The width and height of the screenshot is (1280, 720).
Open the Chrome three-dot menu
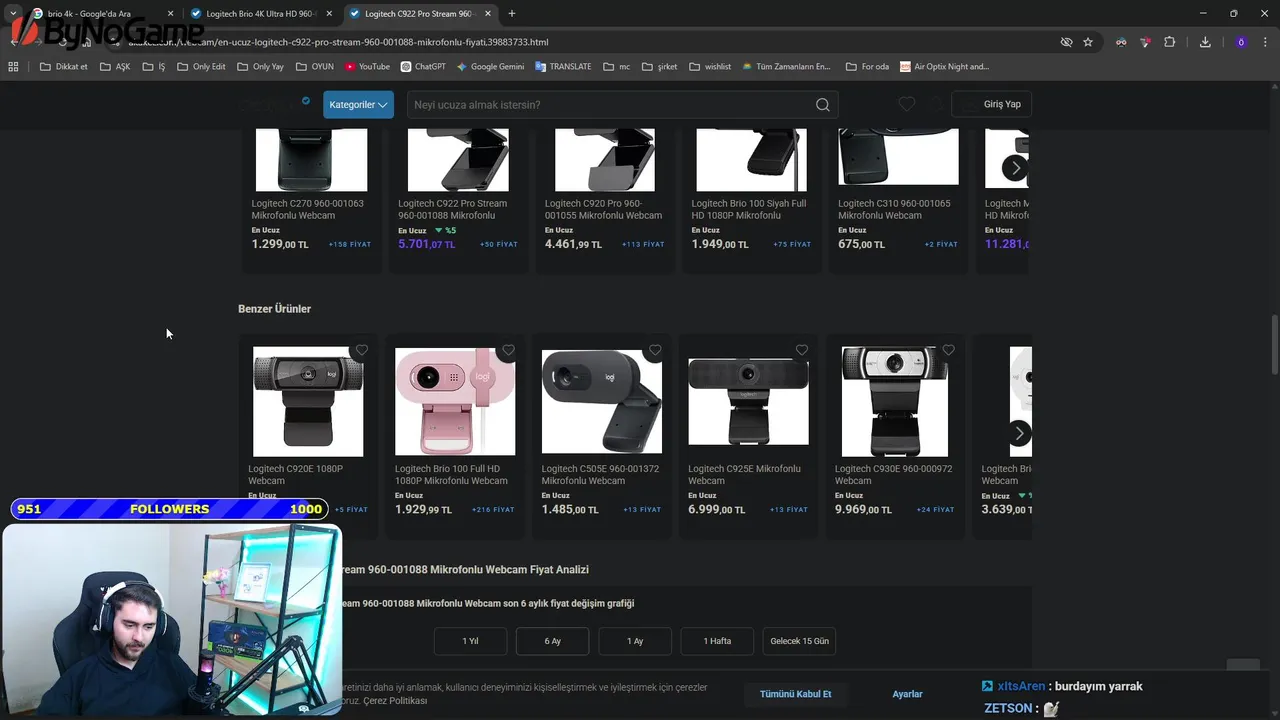click(1266, 42)
